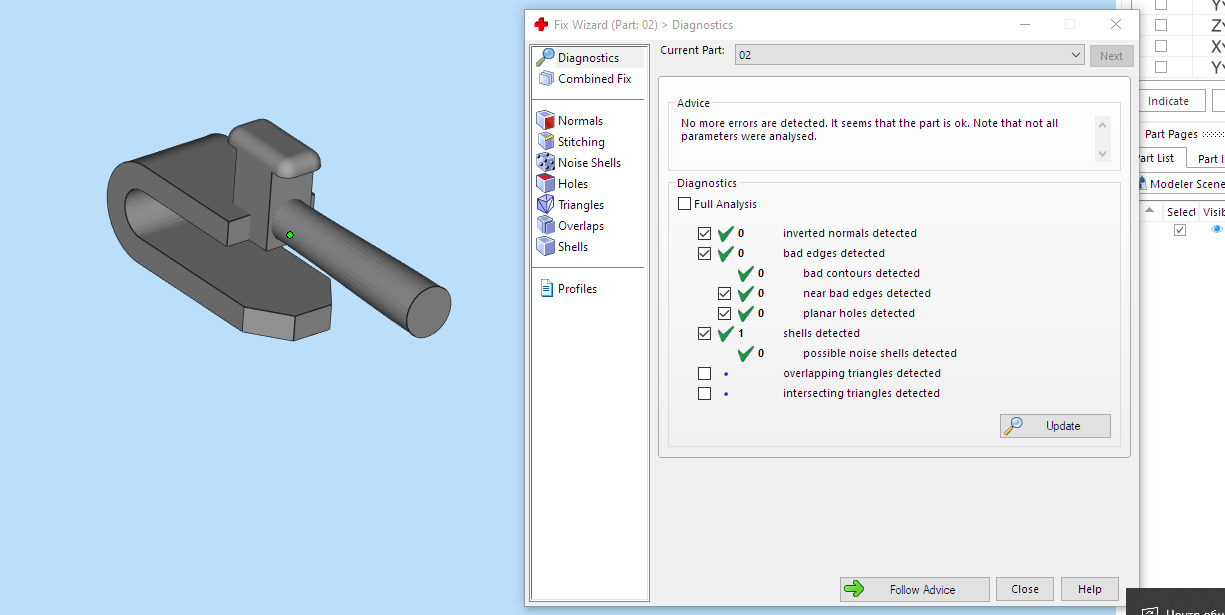The height and width of the screenshot is (615, 1225).
Task: Uncheck inverted normals detected checkbox
Action: point(704,233)
